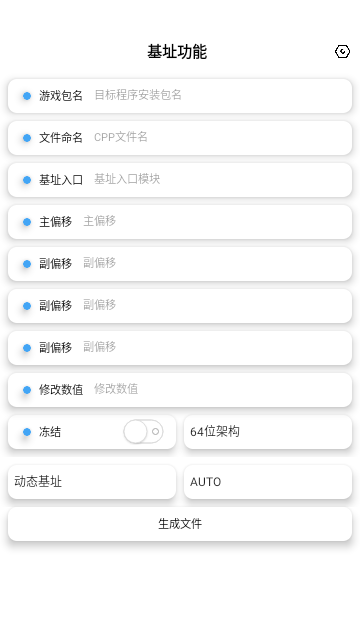360x640 pixels.
Task: Click the blue dot beside 游戏包名
Action: click(x=27, y=96)
